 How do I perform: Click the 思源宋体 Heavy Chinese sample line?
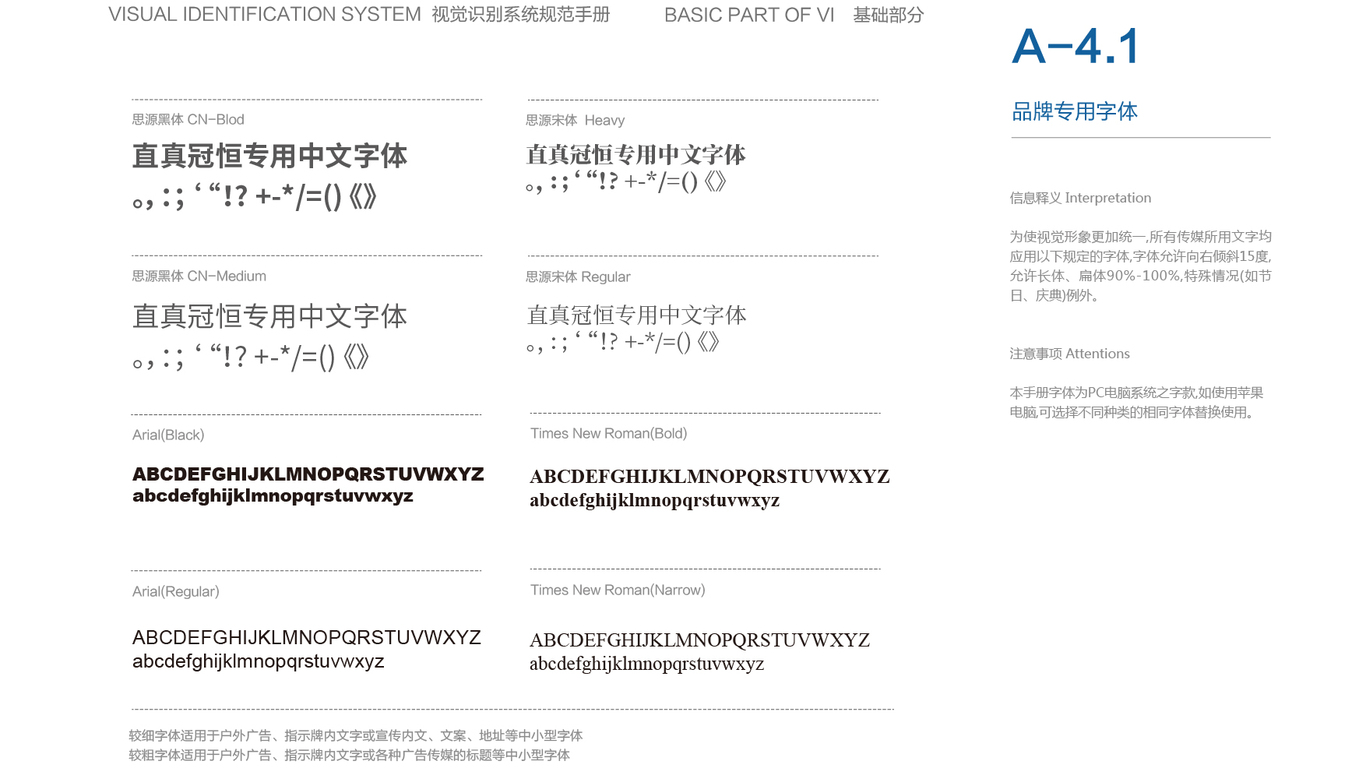(x=636, y=155)
